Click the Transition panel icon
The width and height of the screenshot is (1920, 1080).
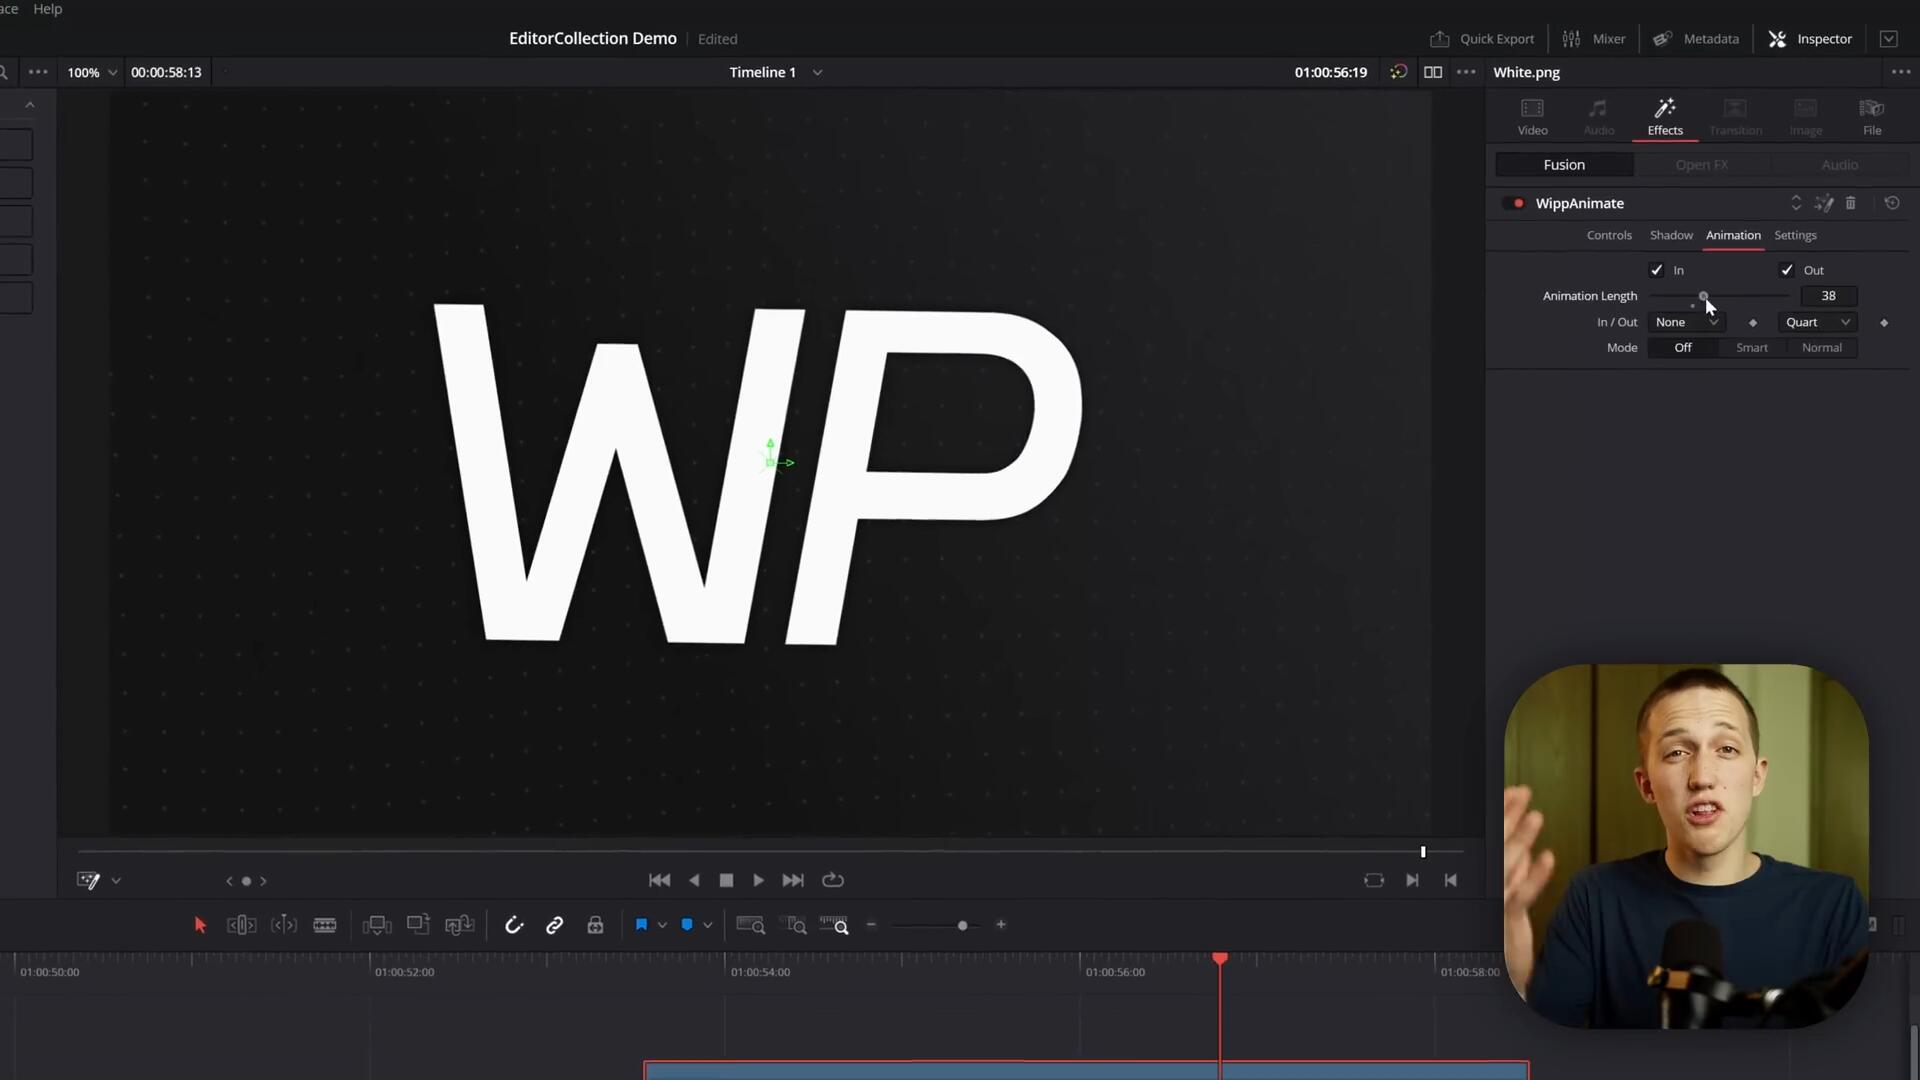[x=1735, y=115]
